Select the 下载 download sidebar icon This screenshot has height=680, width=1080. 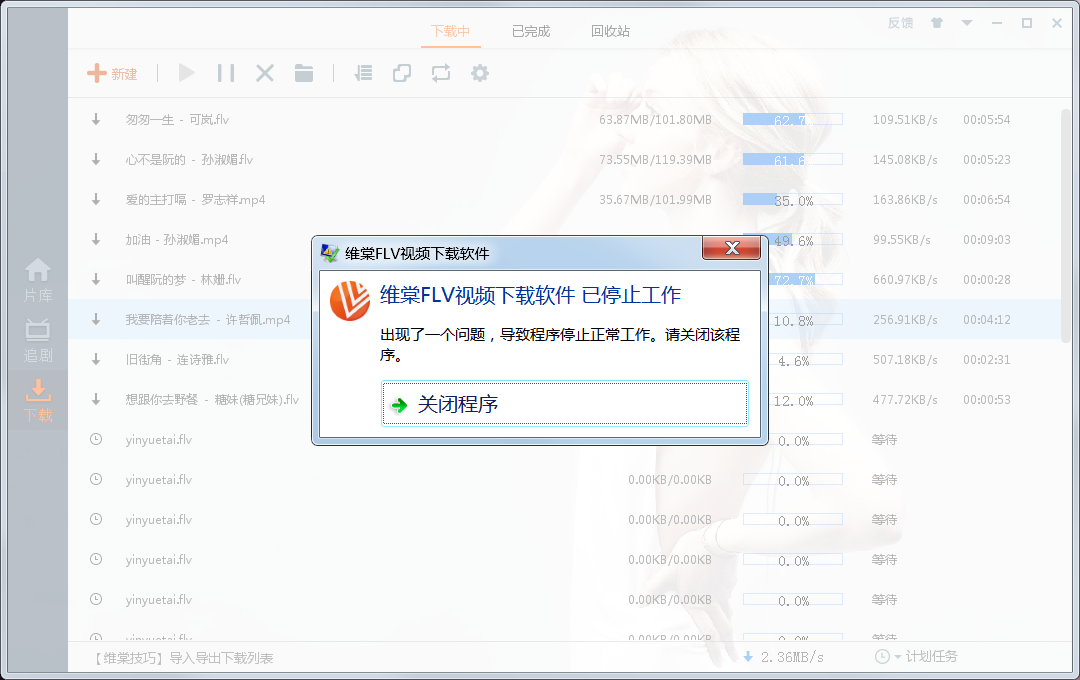[38, 400]
